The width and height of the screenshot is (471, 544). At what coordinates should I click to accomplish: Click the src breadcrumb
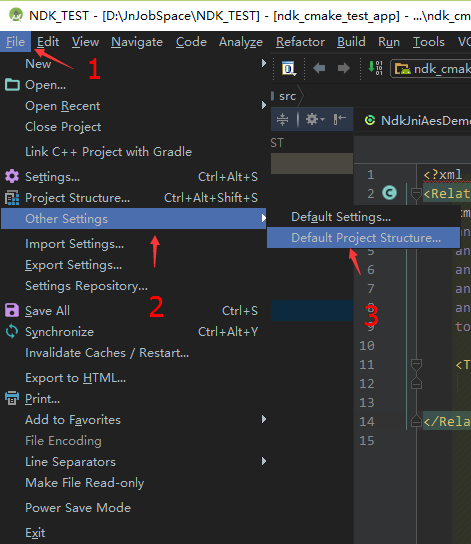[x=288, y=96]
